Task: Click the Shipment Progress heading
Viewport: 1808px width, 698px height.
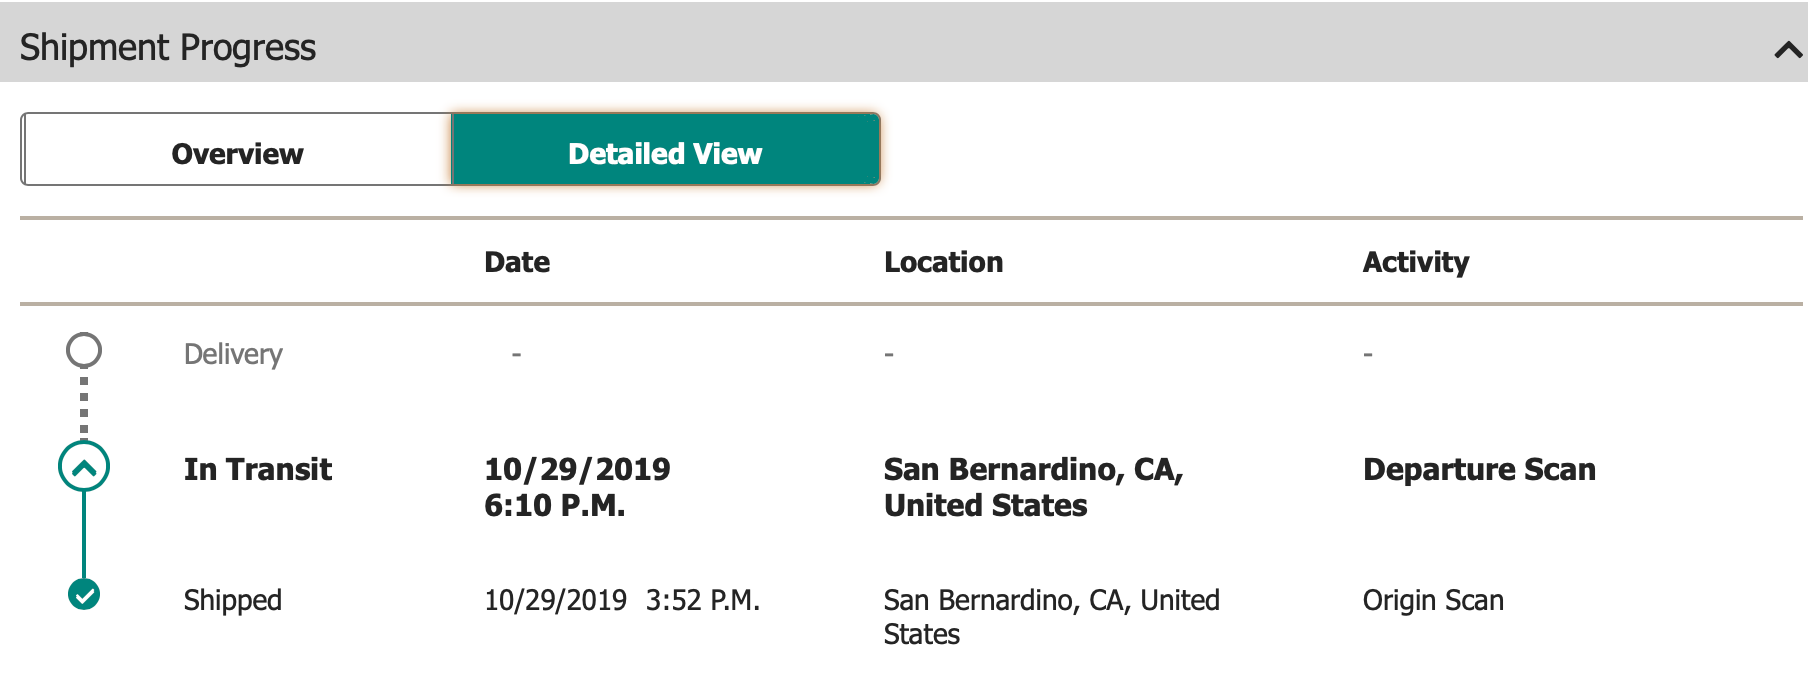Action: (x=168, y=48)
